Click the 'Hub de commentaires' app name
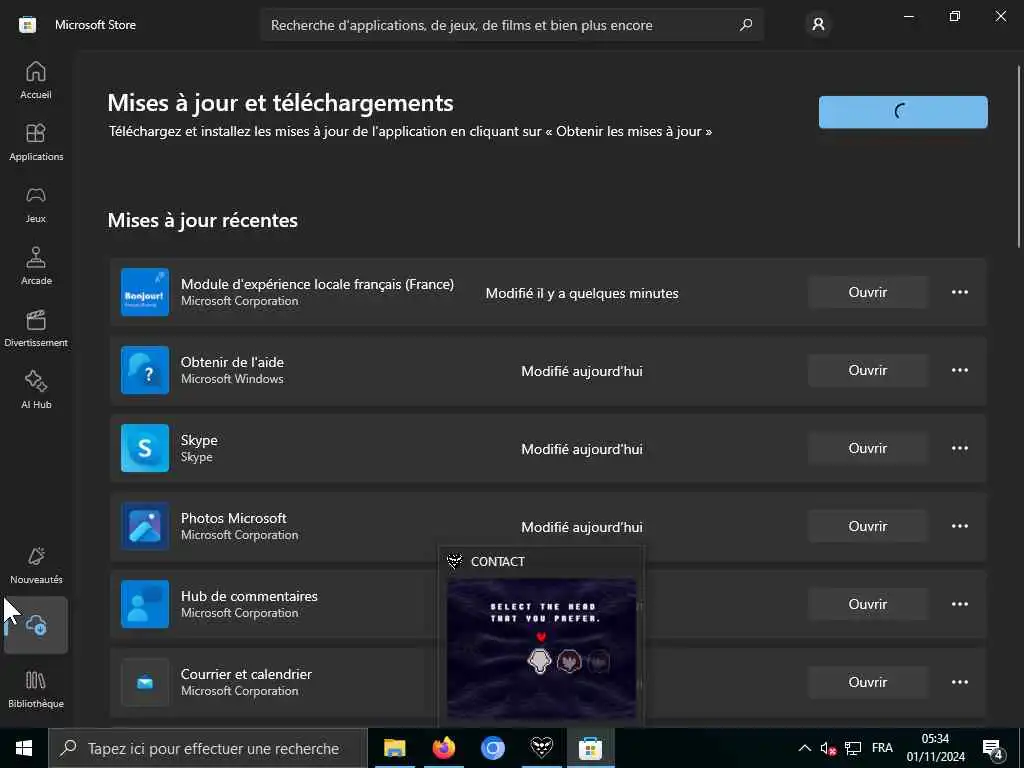This screenshot has height=768, width=1024. click(x=249, y=596)
